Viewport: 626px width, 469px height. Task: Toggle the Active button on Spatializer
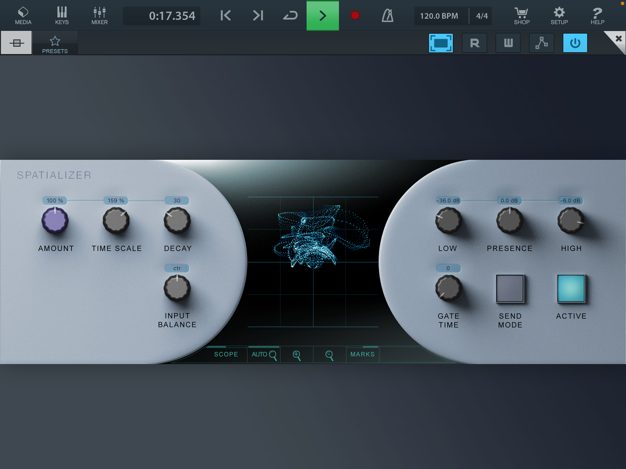(x=571, y=289)
